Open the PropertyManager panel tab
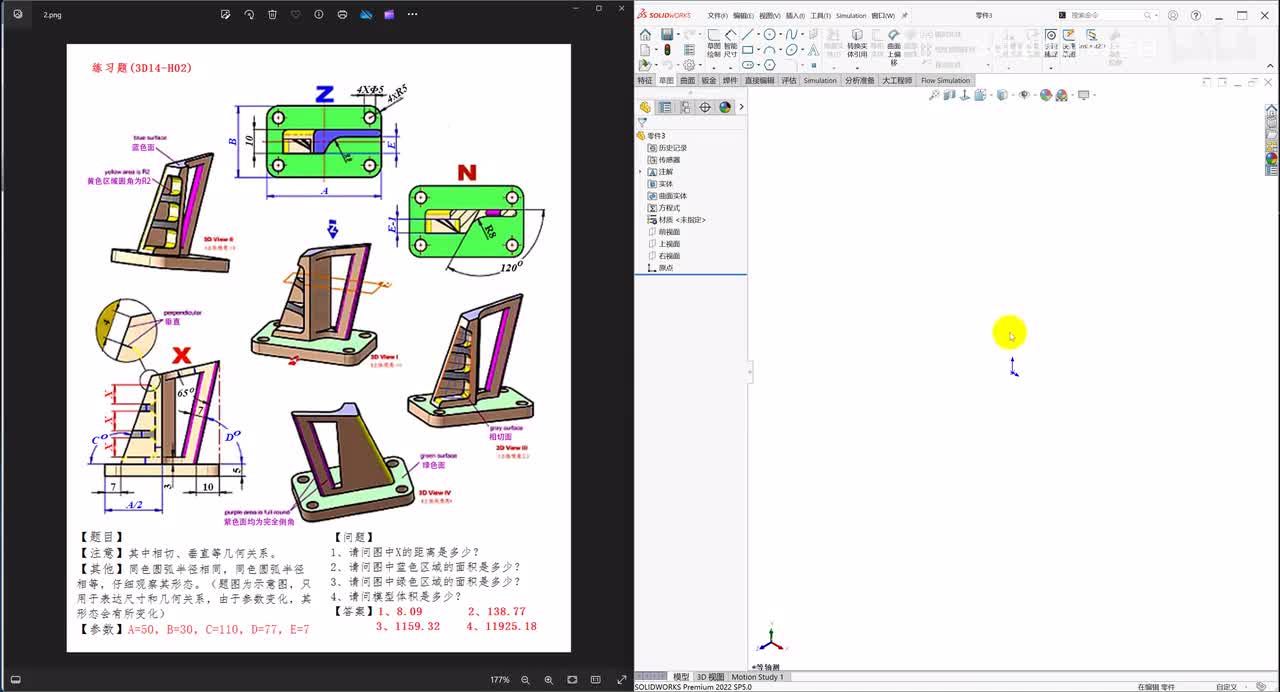Image resolution: width=1280 pixels, height=692 pixels. pos(665,107)
